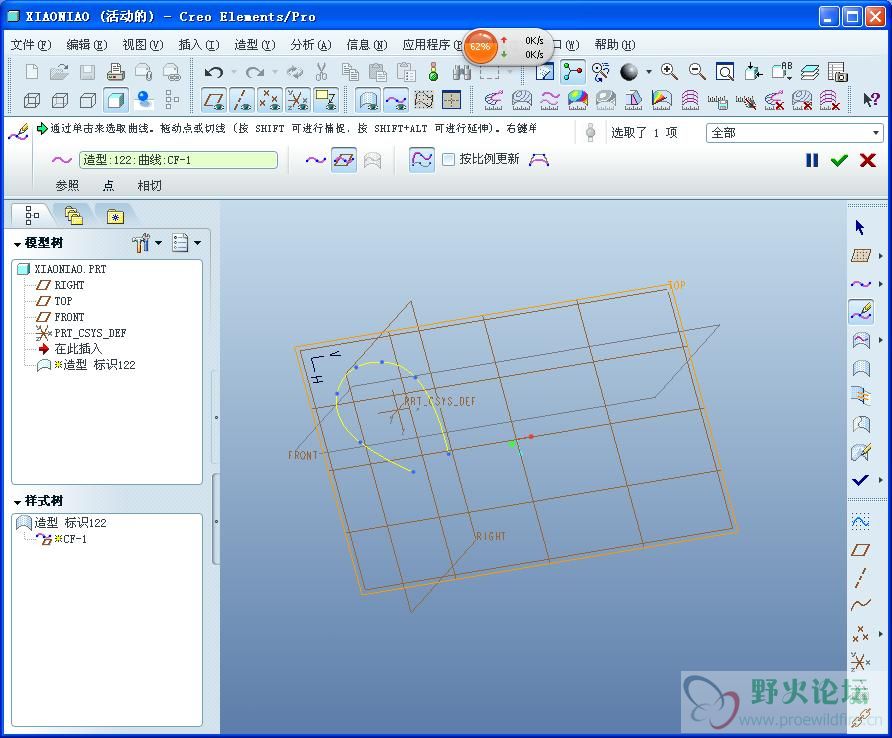
Task: Check the proportional update checkbox
Action: (449, 159)
